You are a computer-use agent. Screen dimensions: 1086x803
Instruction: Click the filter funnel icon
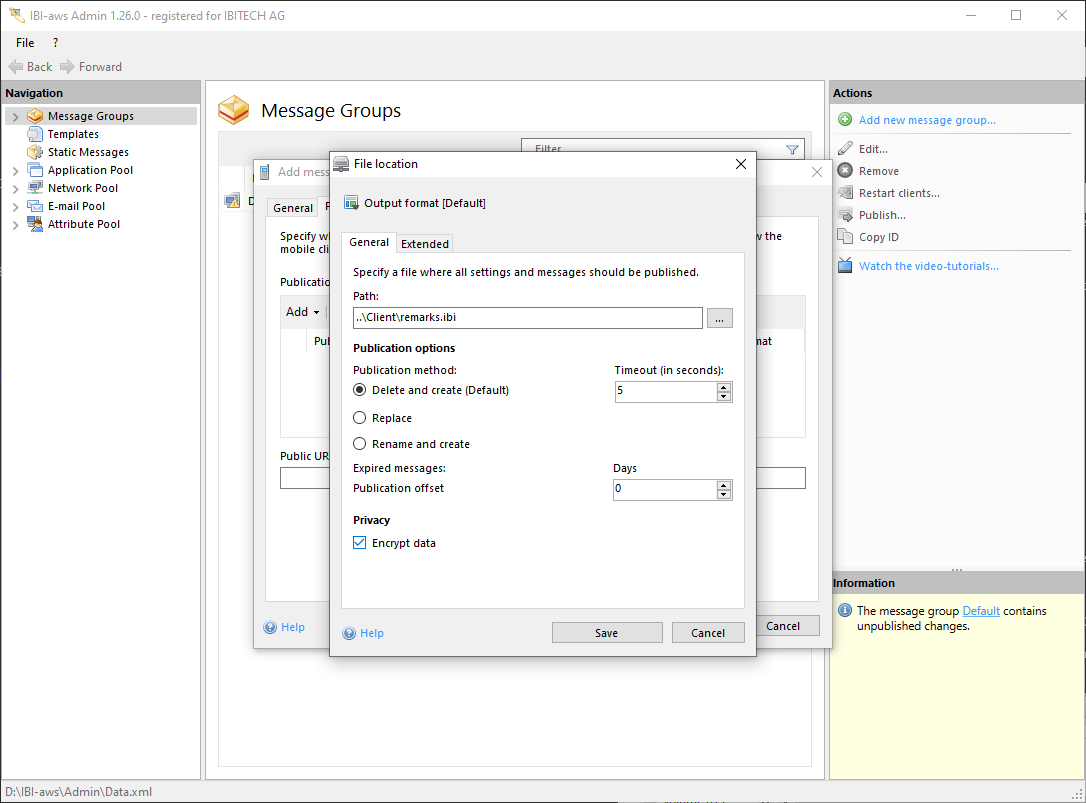792,150
